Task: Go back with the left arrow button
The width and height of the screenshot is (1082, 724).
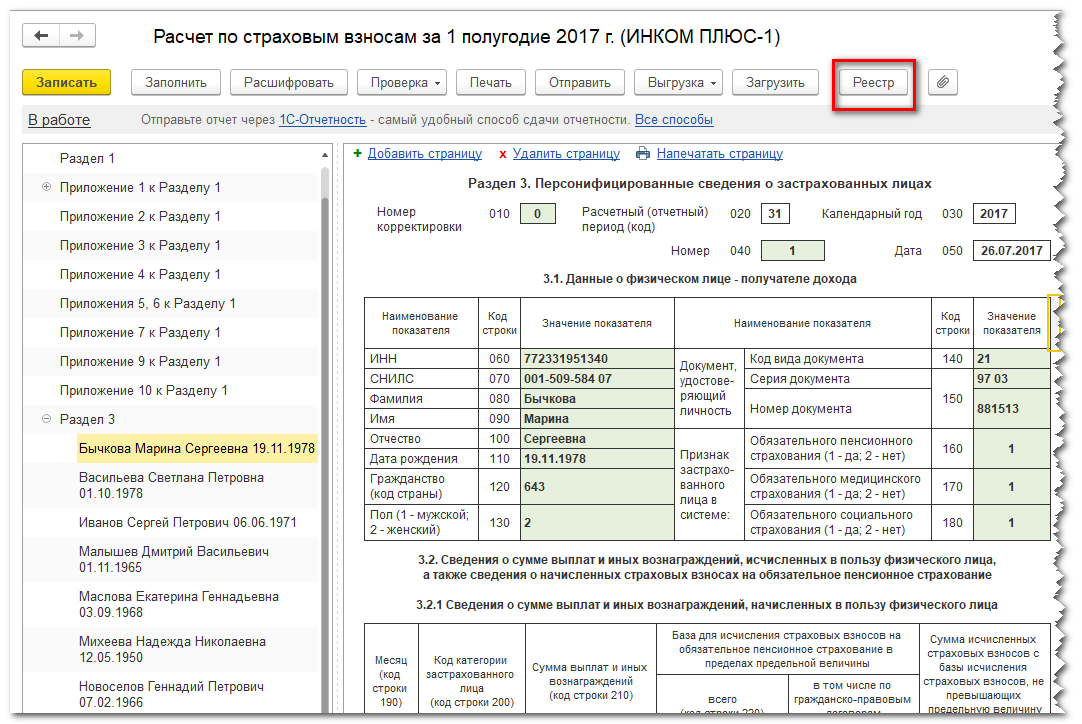Action: [x=41, y=35]
